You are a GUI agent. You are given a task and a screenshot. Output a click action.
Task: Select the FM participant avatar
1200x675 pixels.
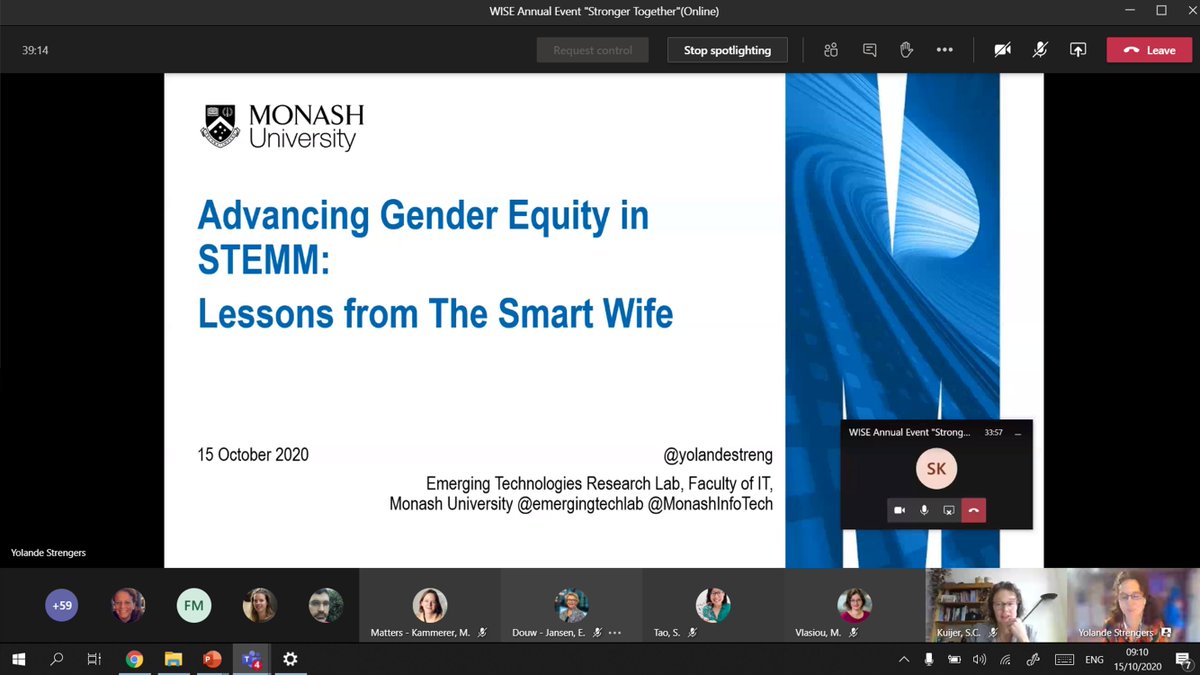pyautogui.click(x=194, y=605)
